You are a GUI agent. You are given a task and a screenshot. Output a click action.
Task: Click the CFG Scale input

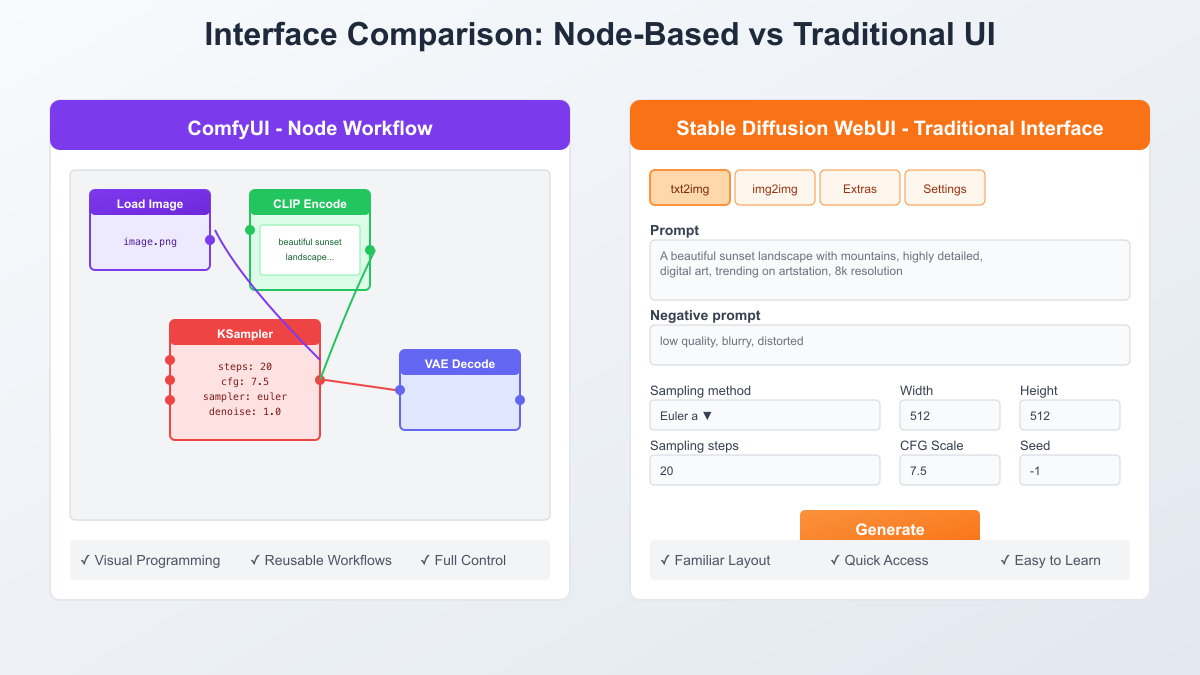(x=950, y=470)
